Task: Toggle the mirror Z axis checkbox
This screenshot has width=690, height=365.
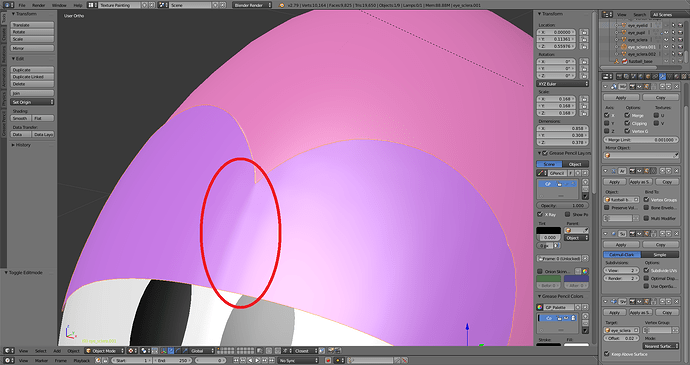Action: point(607,131)
